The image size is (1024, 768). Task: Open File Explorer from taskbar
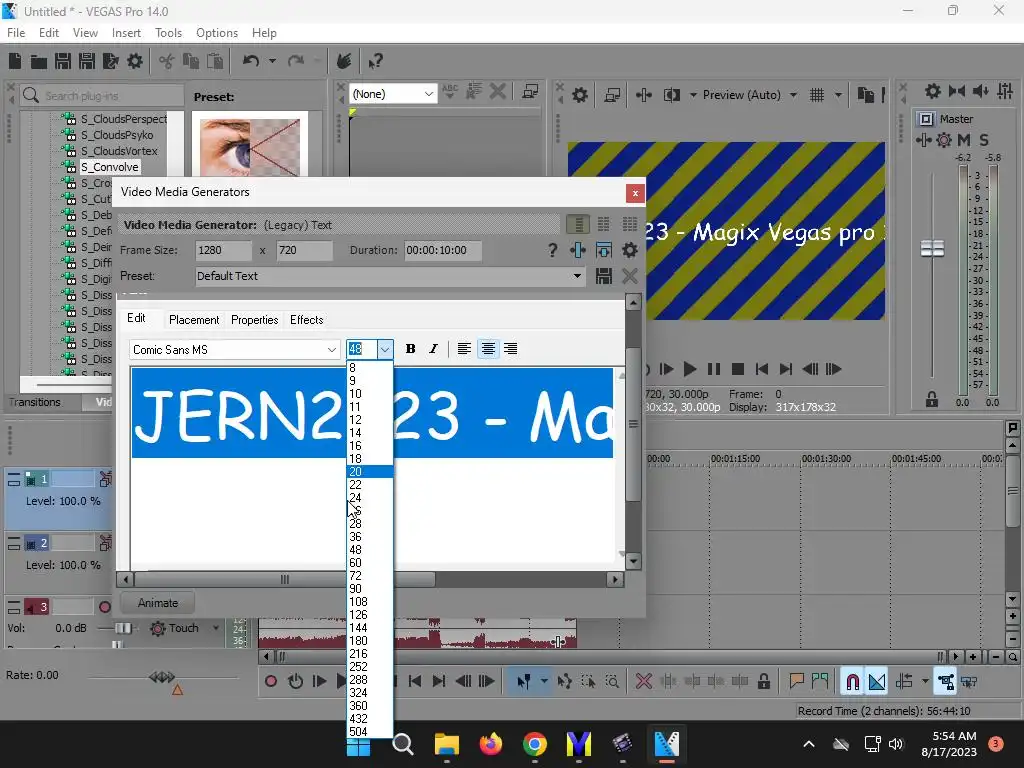[447, 744]
